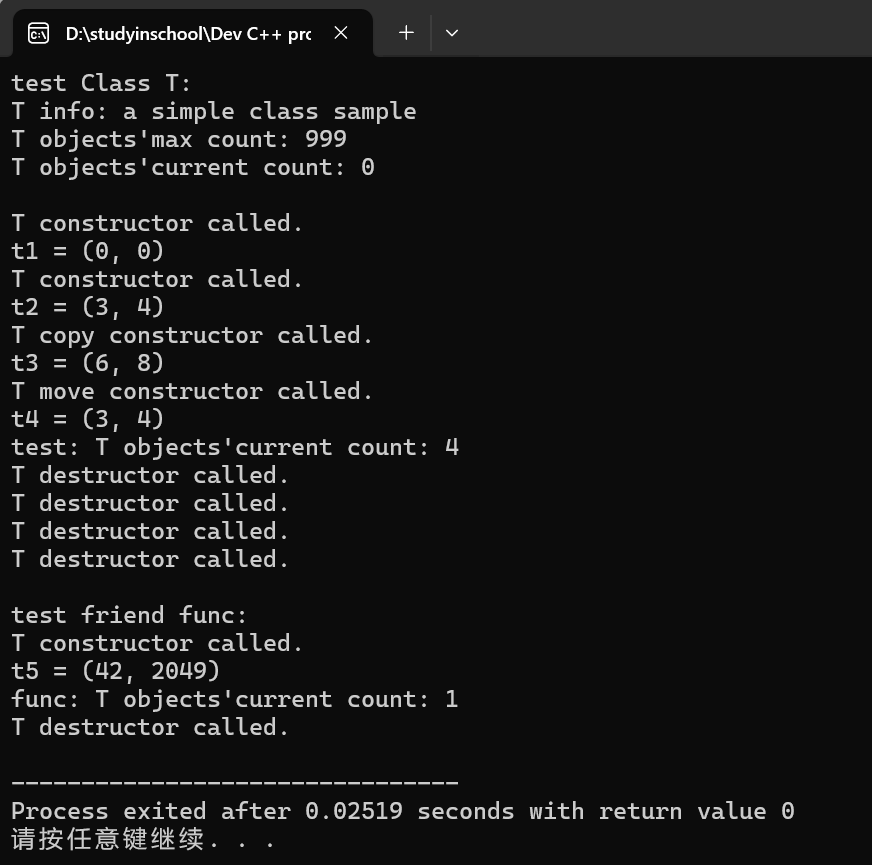Click the 'T info: a simple class sample' line
The height and width of the screenshot is (865, 872).
214,111
